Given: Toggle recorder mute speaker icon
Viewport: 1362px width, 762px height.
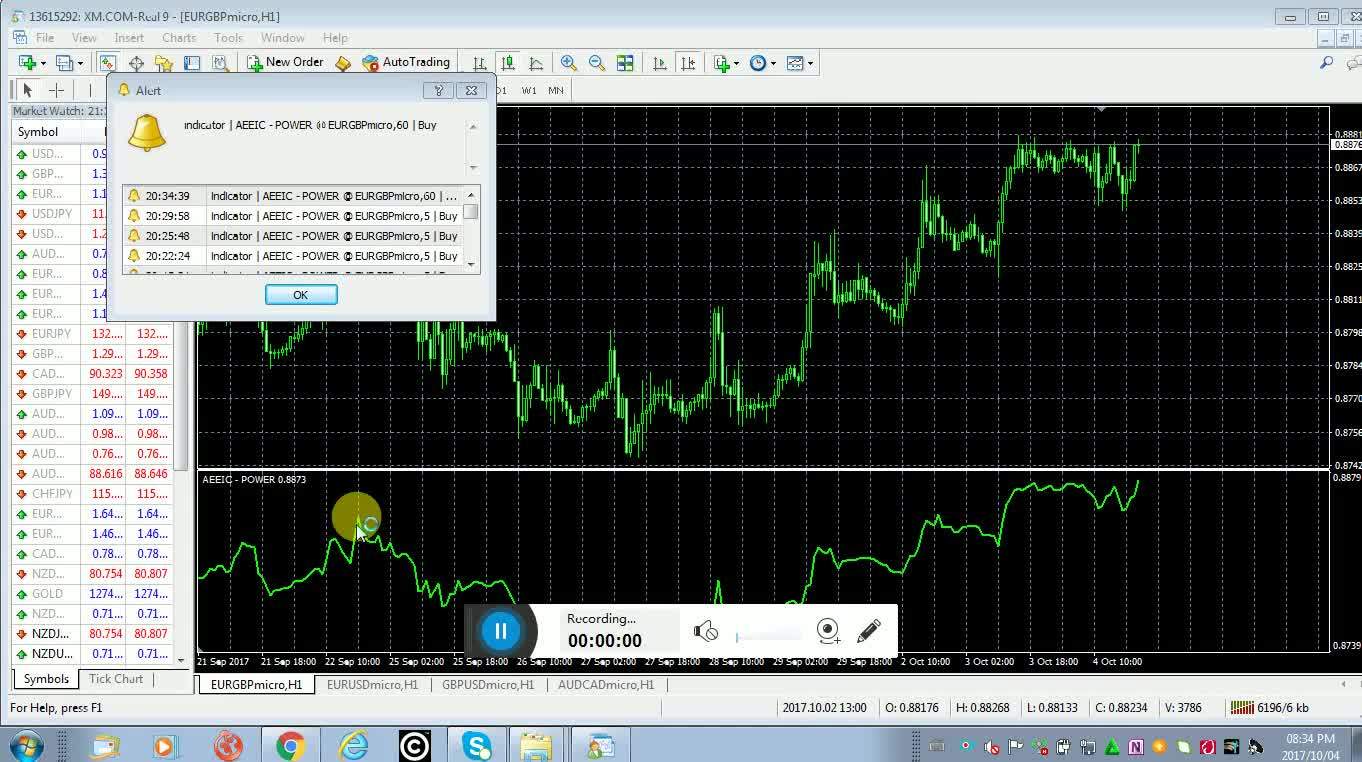Looking at the screenshot, I should (706, 631).
